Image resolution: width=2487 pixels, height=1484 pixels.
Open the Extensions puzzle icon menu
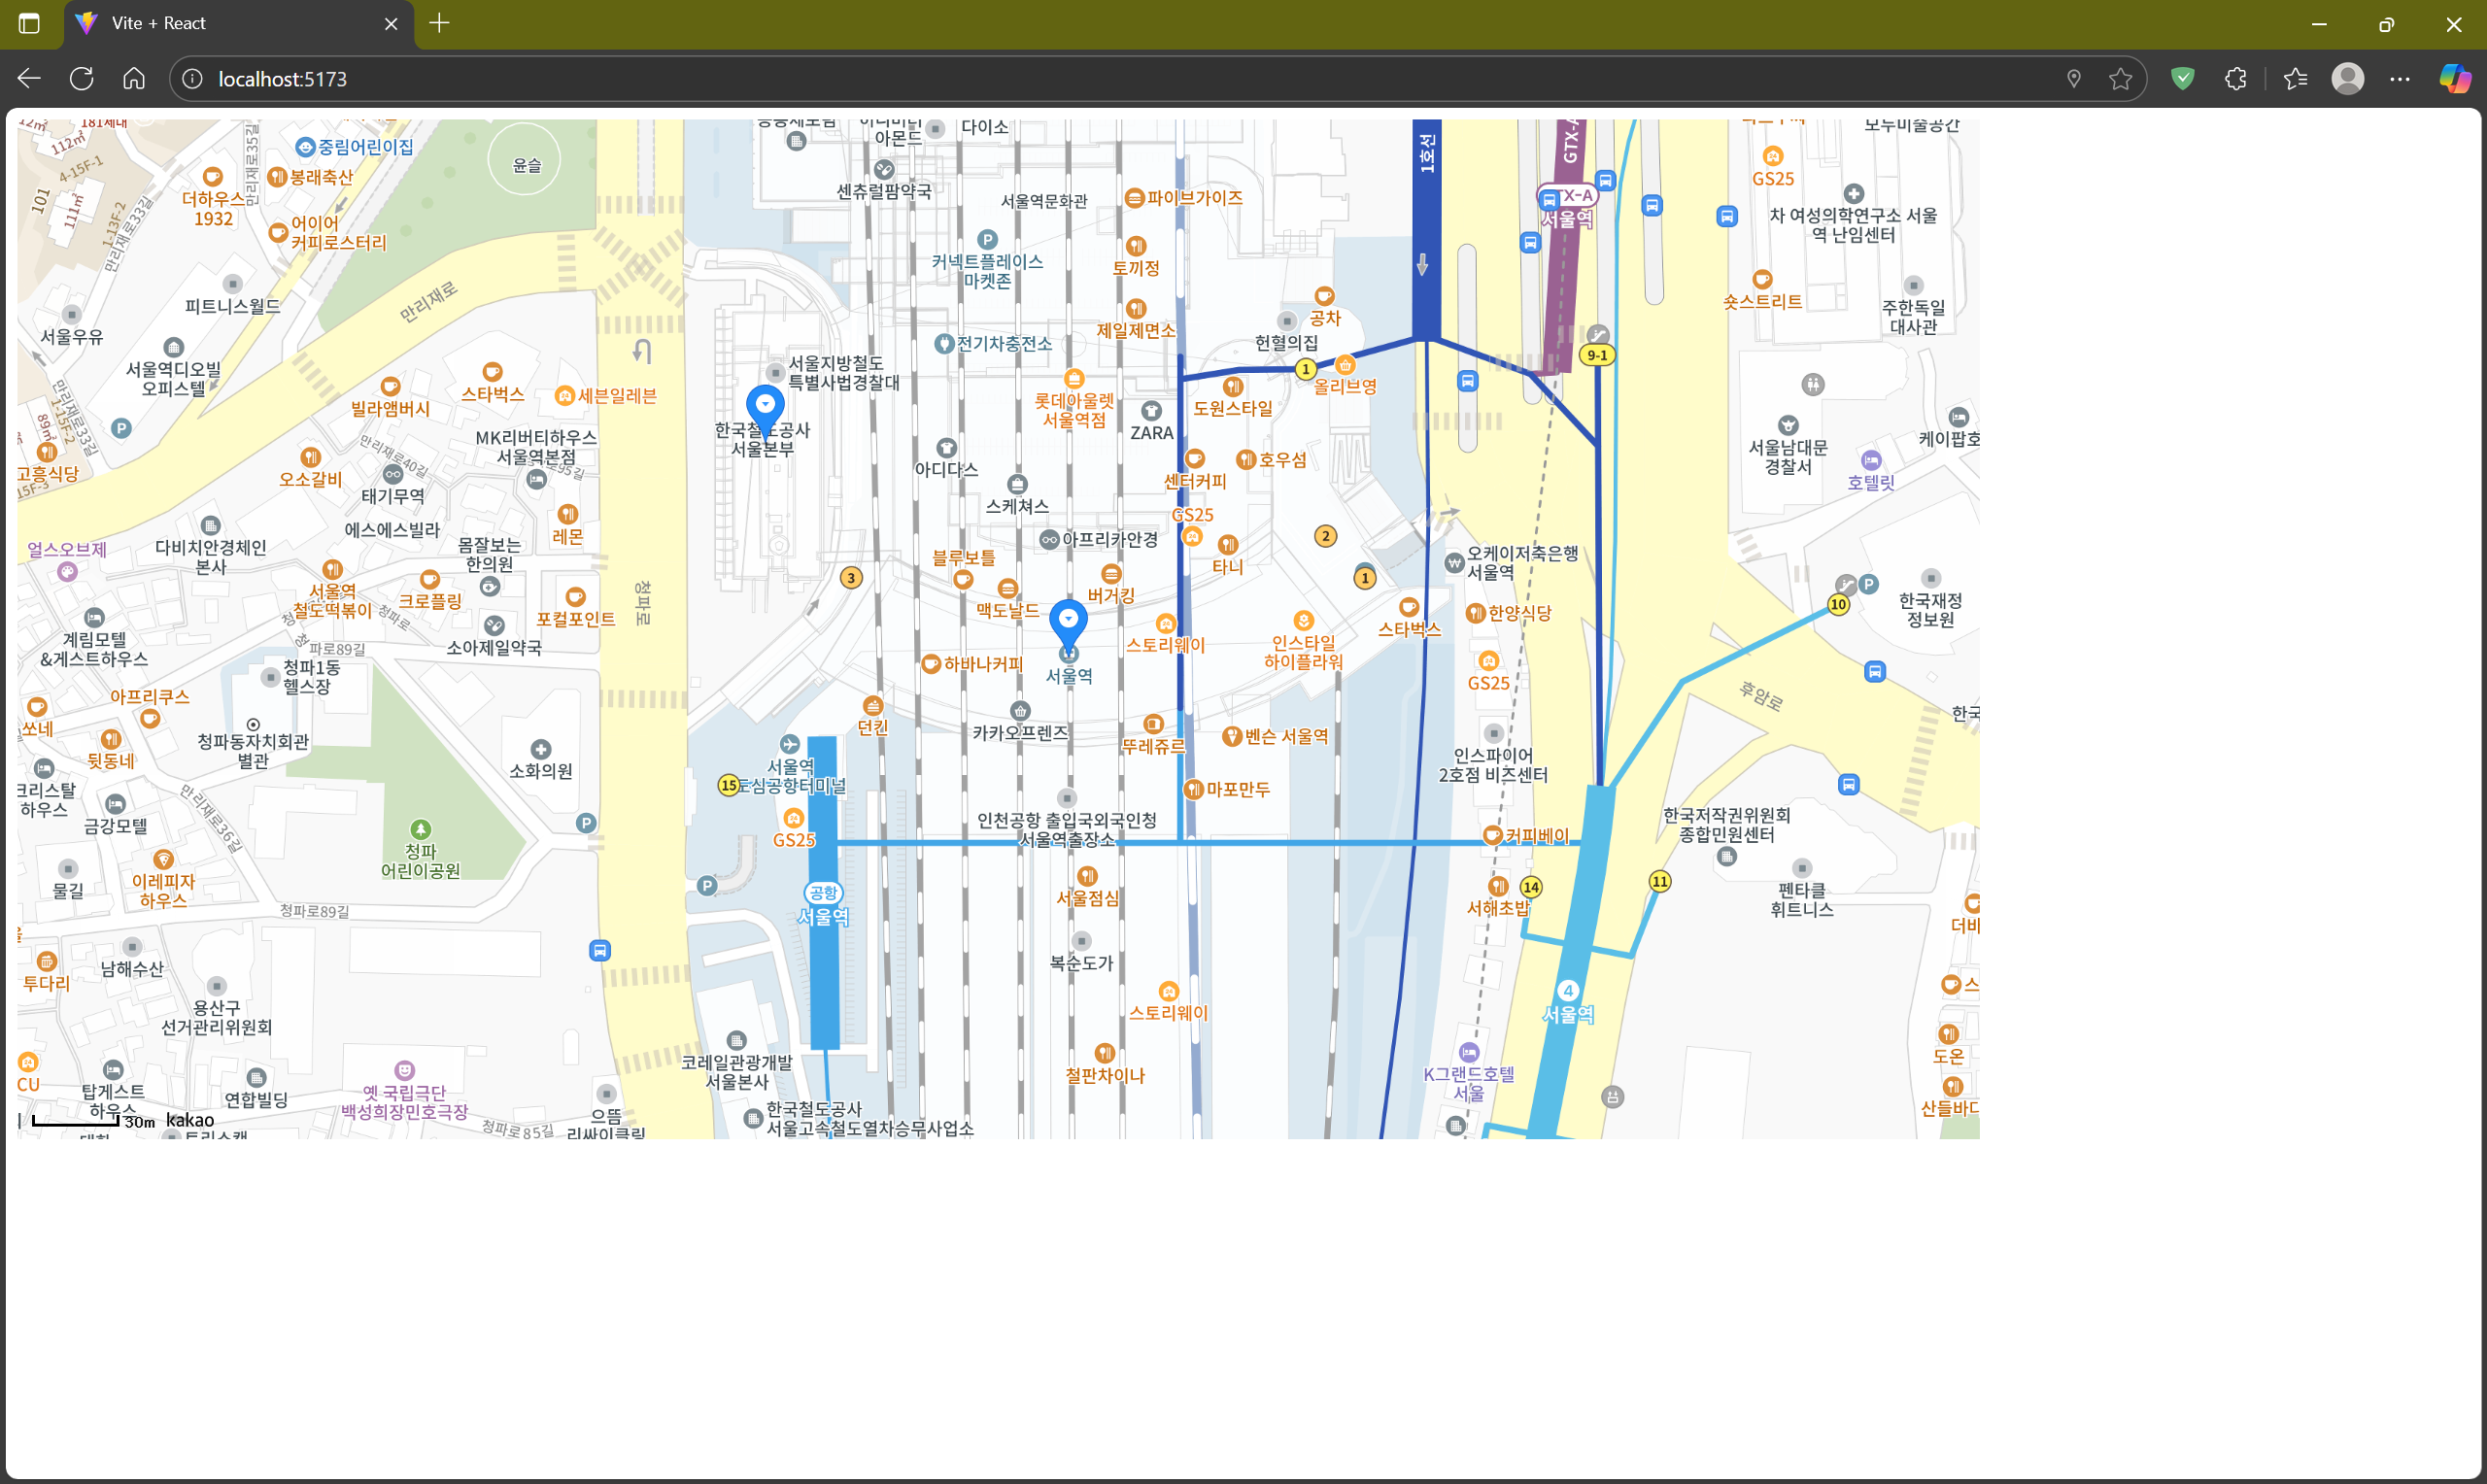pos(2236,79)
